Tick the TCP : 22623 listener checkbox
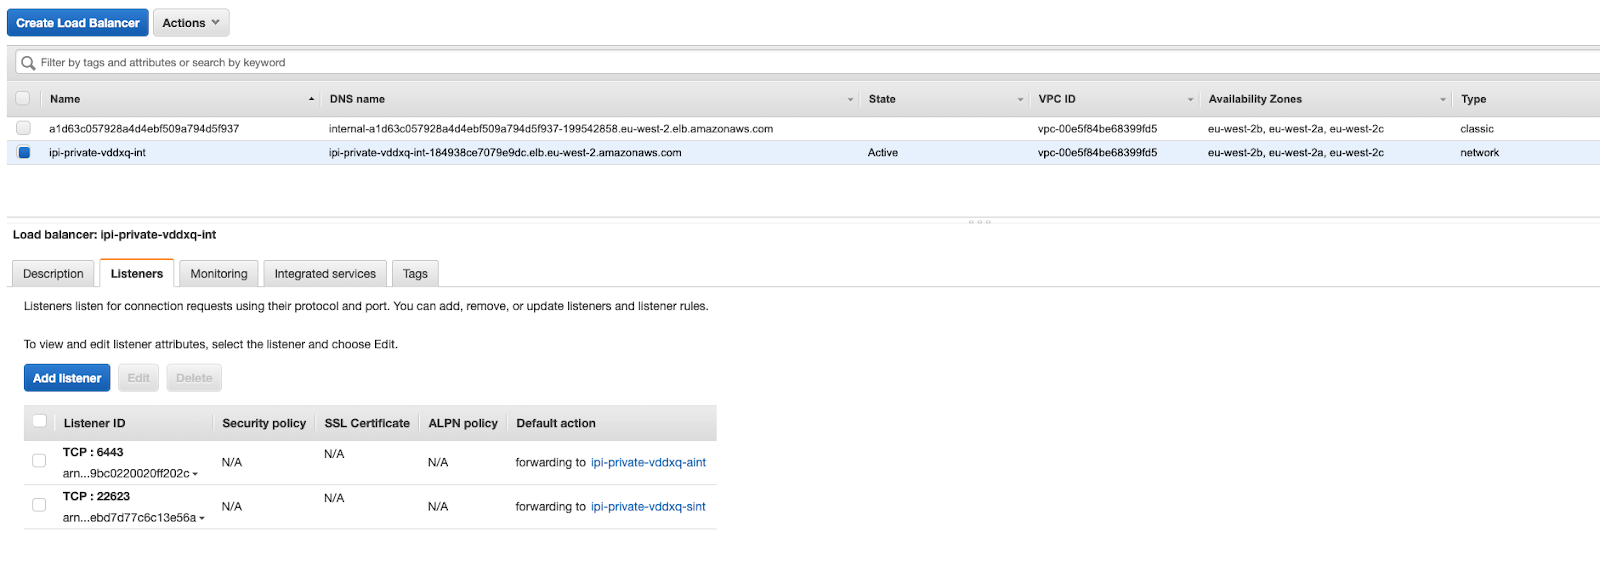Image resolution: width=1600 pixels, height=571 pixels. coord(39,505)
